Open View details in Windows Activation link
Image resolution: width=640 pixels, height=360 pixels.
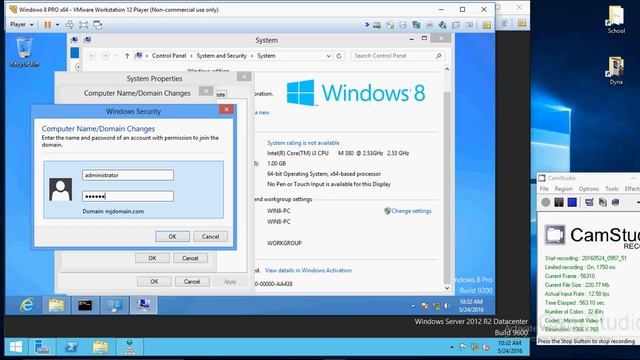(308, 270)
